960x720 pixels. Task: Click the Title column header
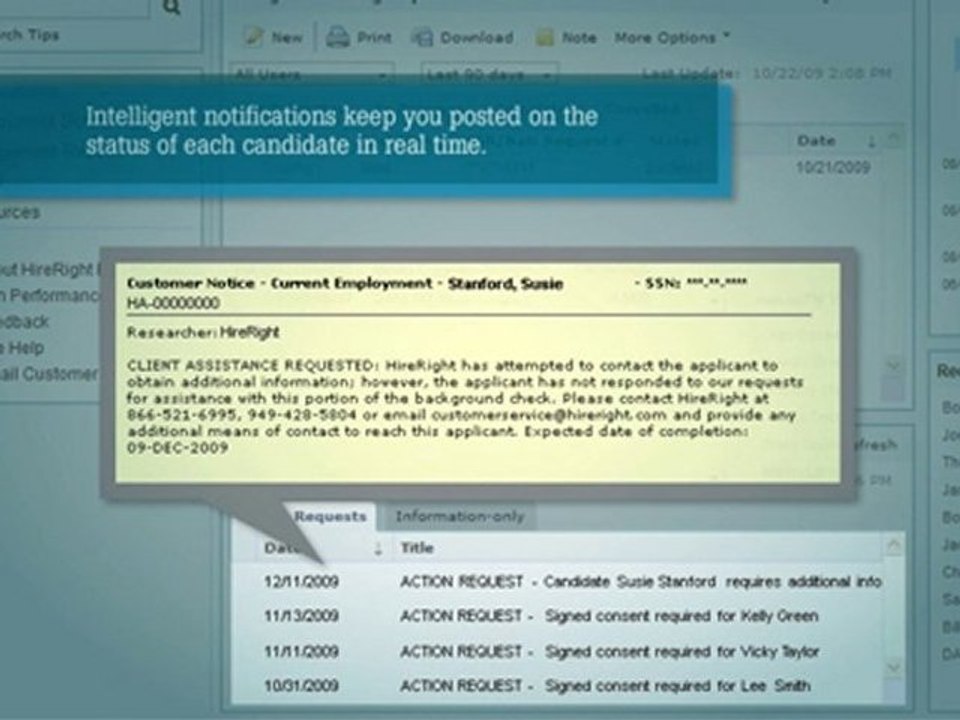pos(417,547)
